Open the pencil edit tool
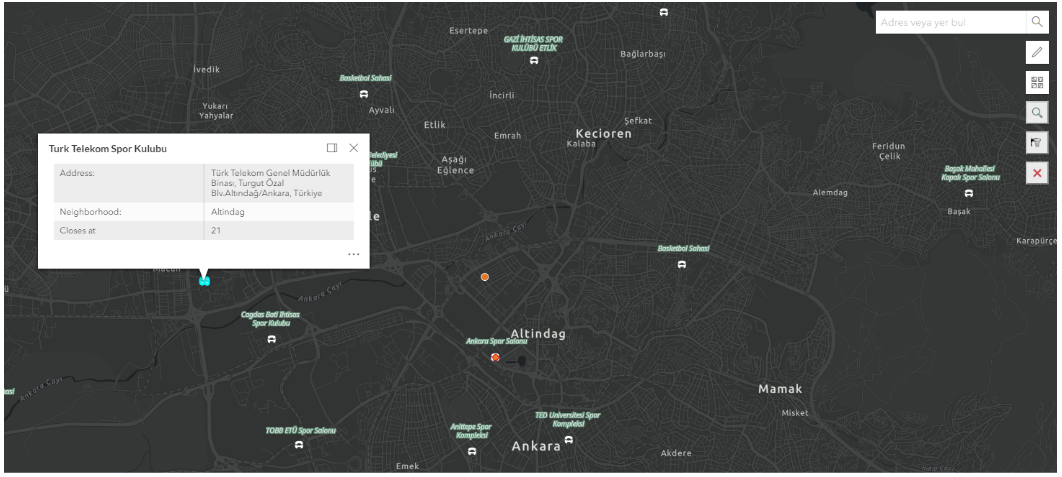Image resolution: width=1062 pixels, height=477 pixels. pyautogui.click(x=1037, y=52)
